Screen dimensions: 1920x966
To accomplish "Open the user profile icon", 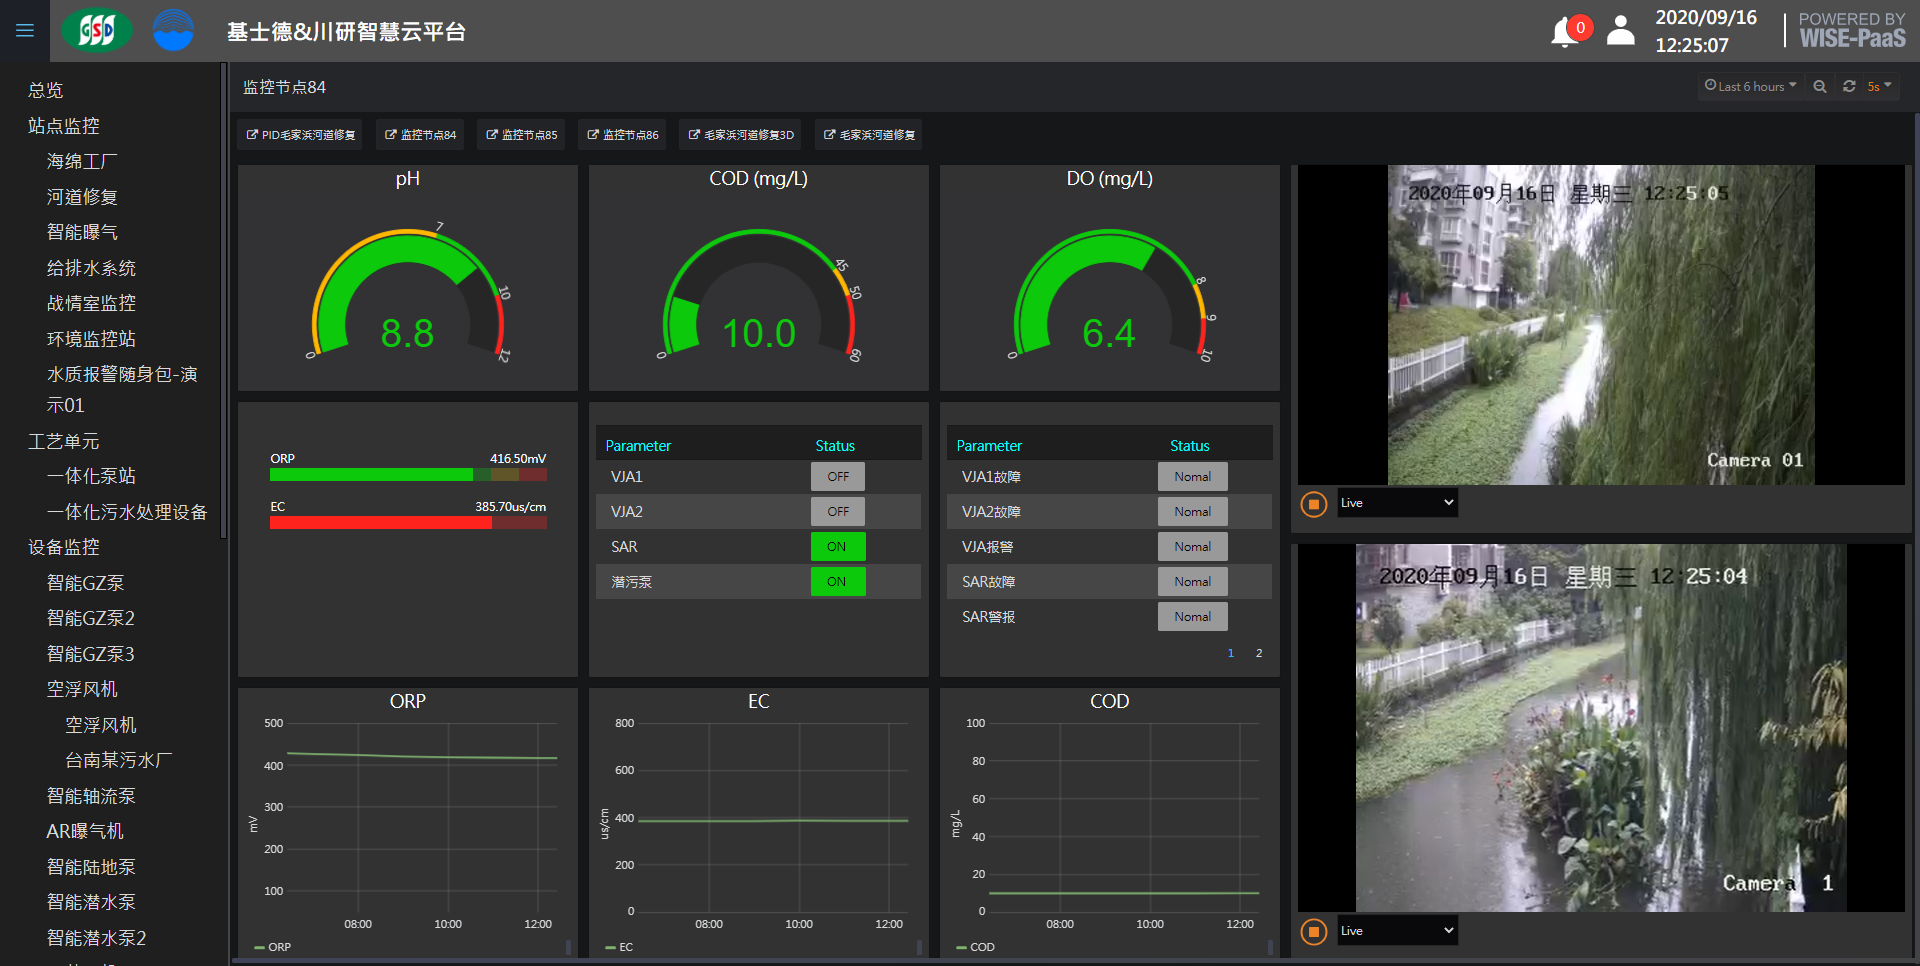I will coord(1620,31).
